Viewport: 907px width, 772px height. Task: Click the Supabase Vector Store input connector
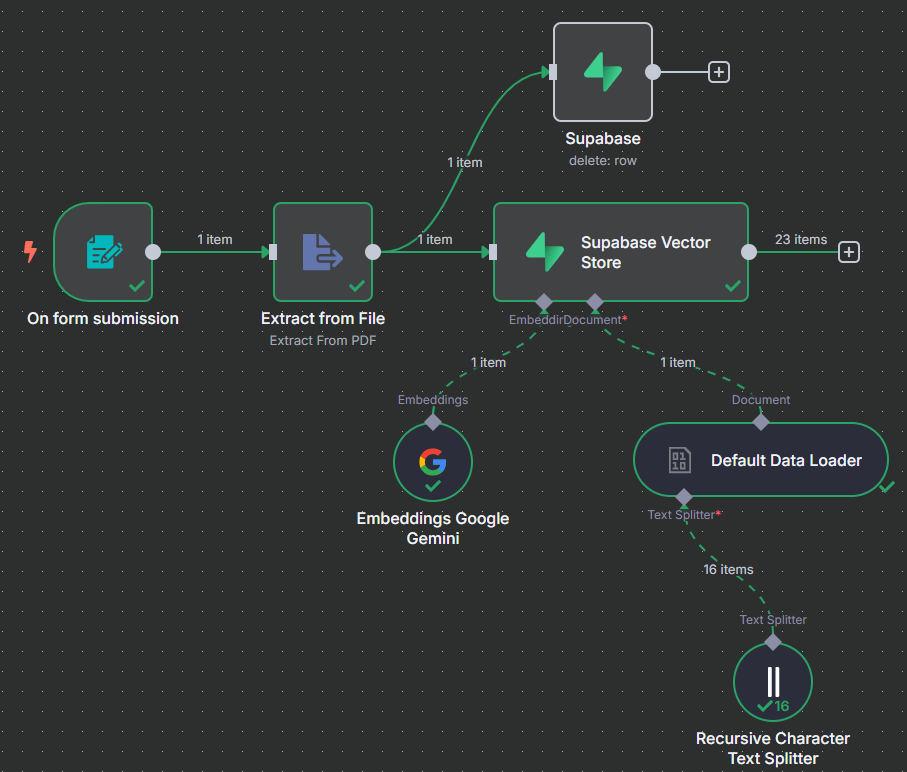(x=493, y=252)
